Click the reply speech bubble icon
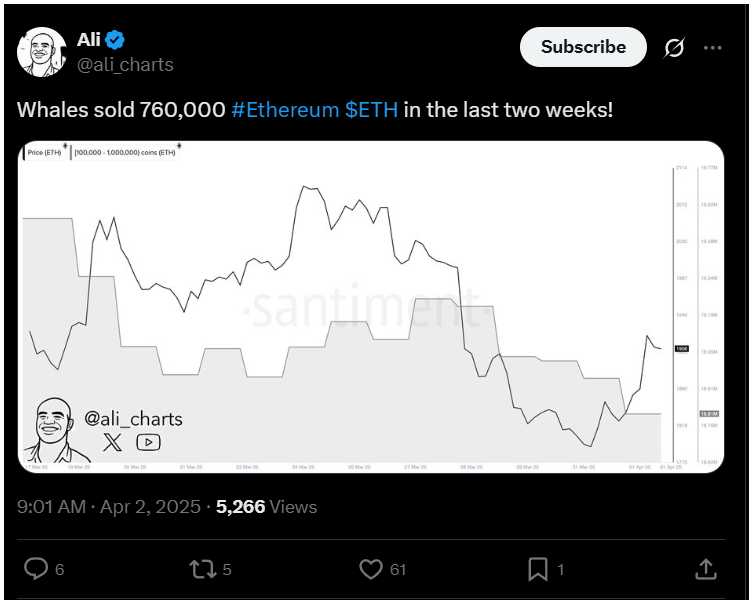Screen dimensions: 753x604 (36, 568)
